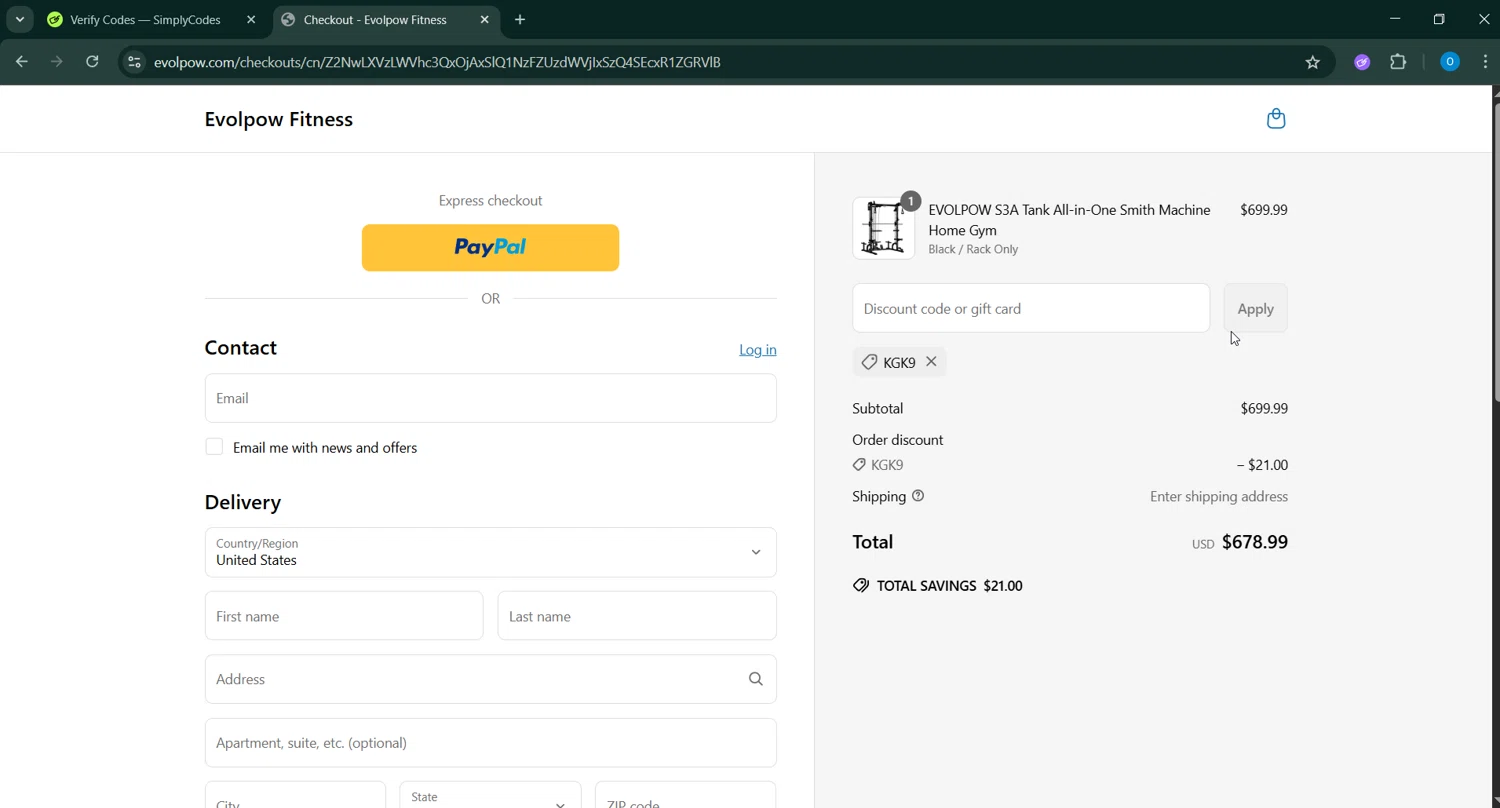Click the Subtotal $699.99 amount
Viewport: 1500px width, 808px height.
coord(1264,408)
